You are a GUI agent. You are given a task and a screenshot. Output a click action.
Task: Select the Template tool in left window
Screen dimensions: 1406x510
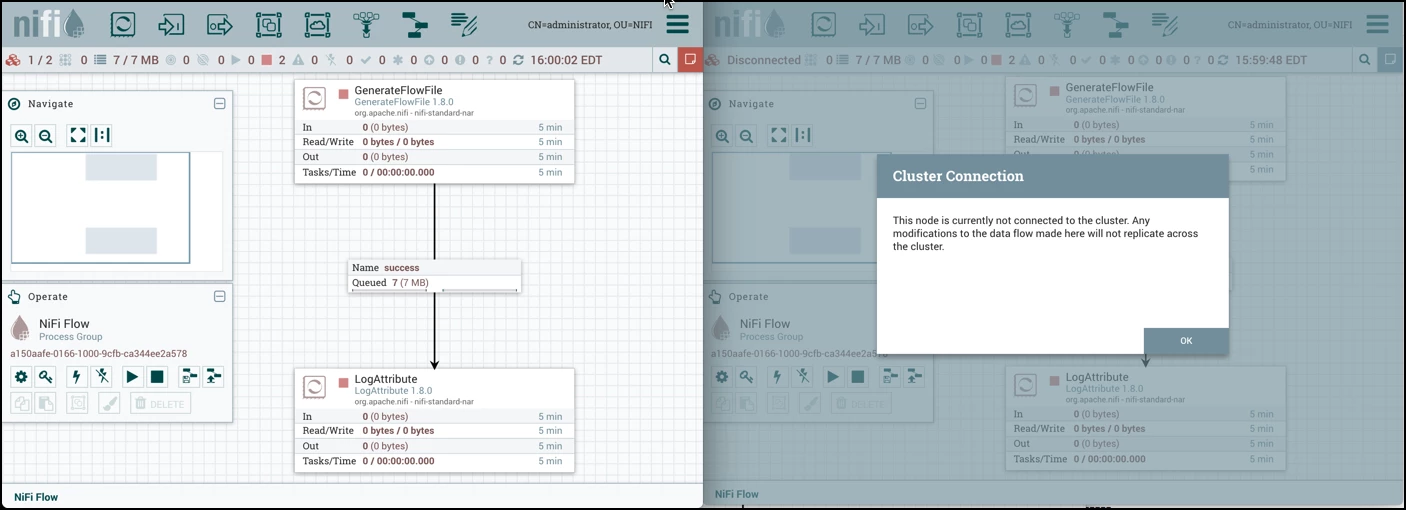tap(414, 23)
